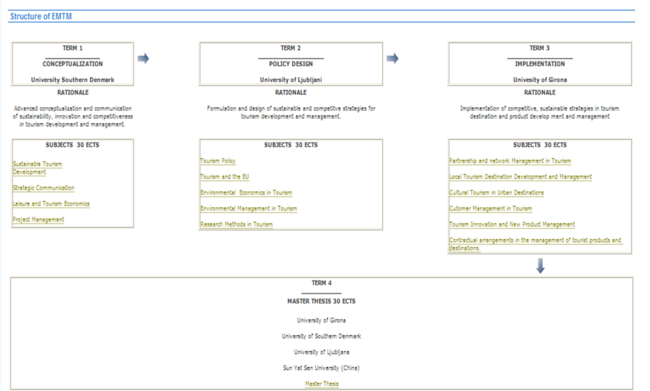Open Customer Management in Tourism link
Screen dimensions: 650x391
[490, 208]
